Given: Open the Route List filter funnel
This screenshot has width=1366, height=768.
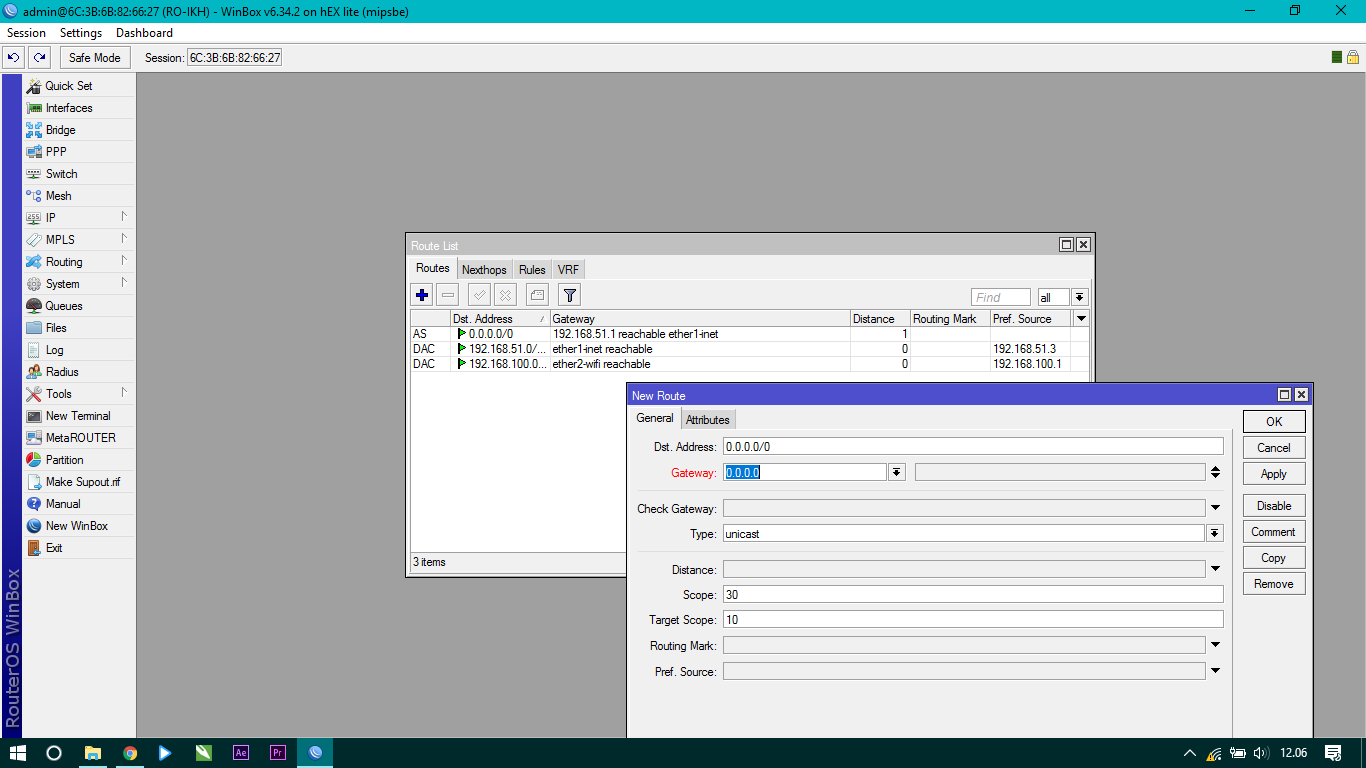Looking at the screenshot, I should click(569, 295).
